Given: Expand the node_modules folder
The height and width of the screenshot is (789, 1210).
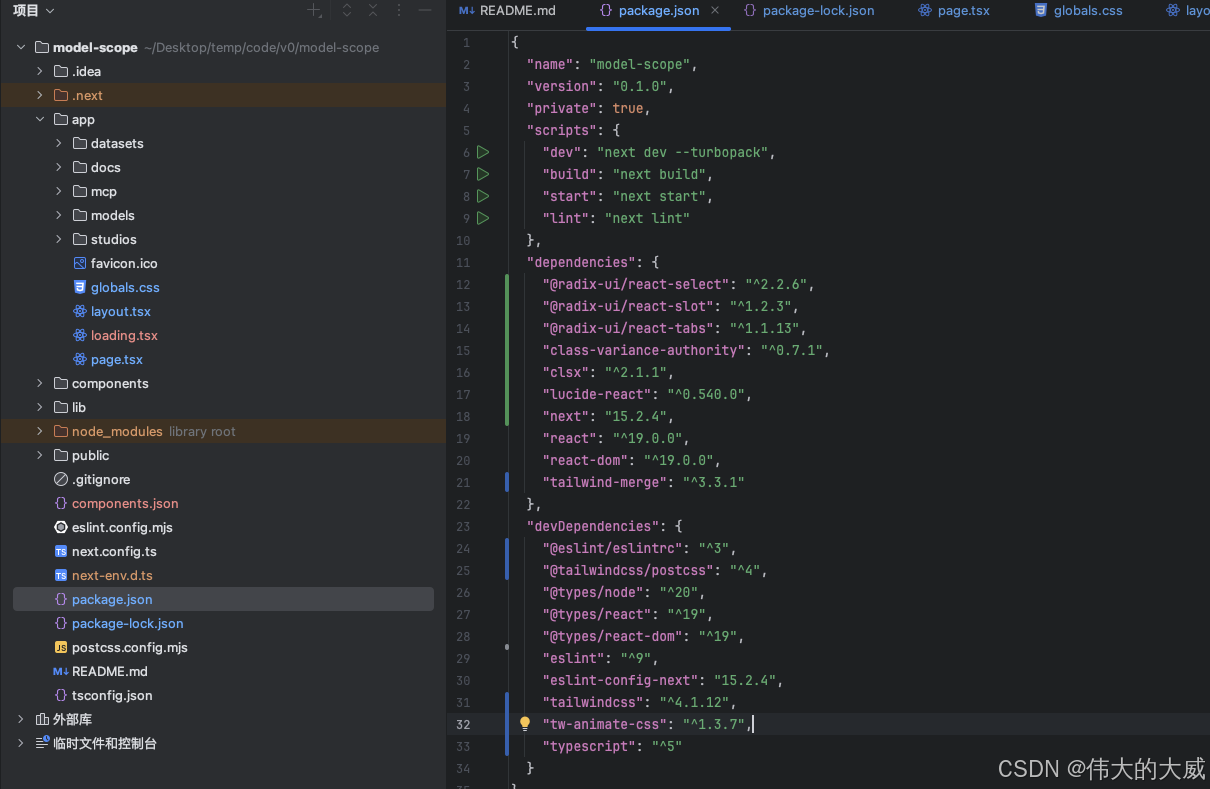Looking at the screenshot, I should [40, 431].
